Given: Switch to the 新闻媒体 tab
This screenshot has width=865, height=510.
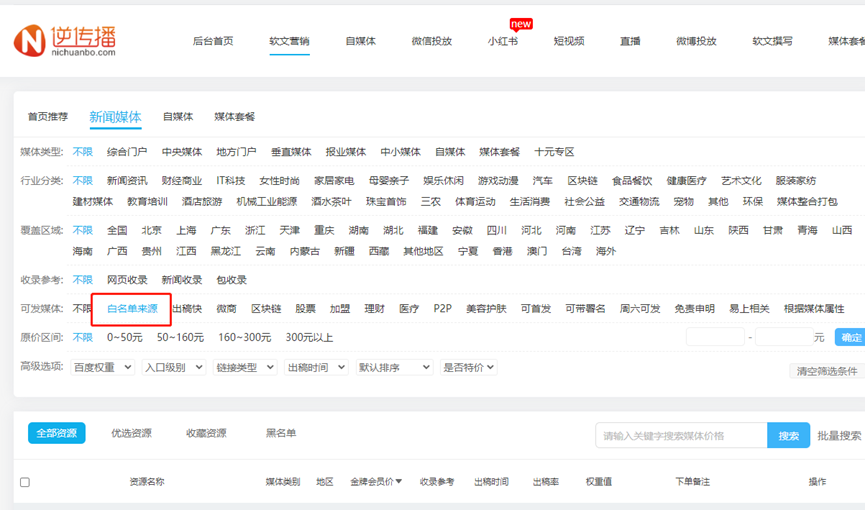Looking at the screenshot, I should [x=115, y=117].
